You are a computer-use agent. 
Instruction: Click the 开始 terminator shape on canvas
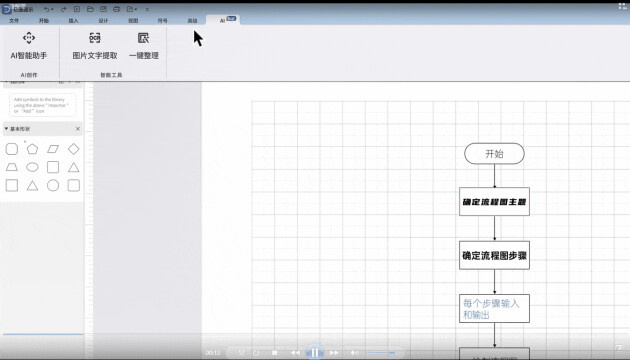tap(494, 153)
